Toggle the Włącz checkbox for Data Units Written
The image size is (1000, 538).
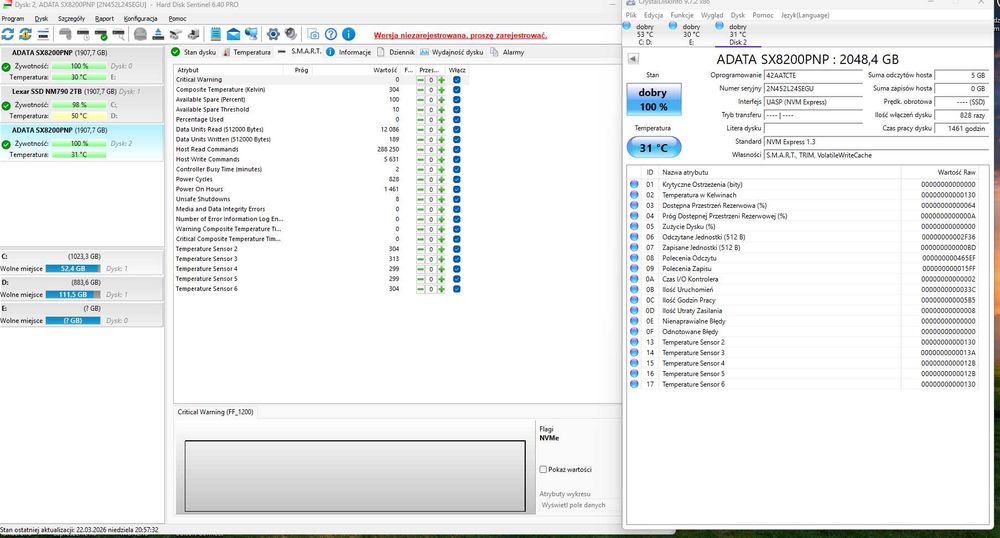pyautogui.click(x=457, y=140)
